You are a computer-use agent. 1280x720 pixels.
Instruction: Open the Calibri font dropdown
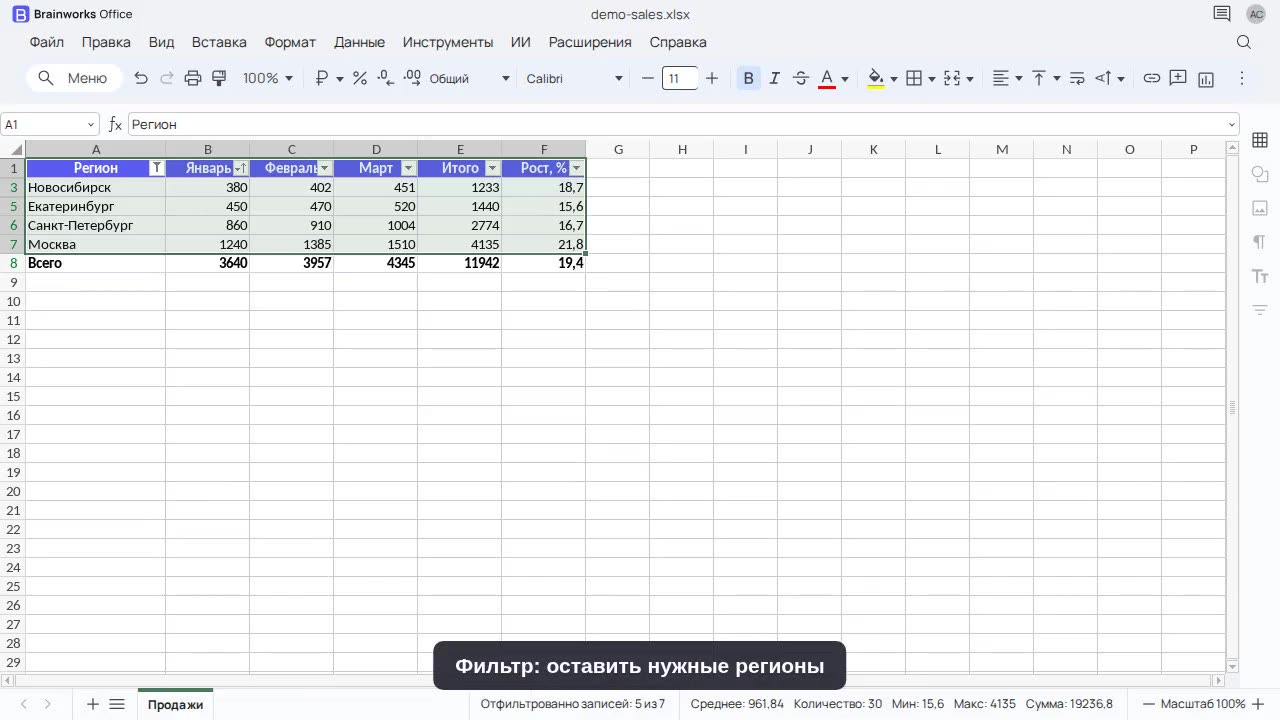574,78
